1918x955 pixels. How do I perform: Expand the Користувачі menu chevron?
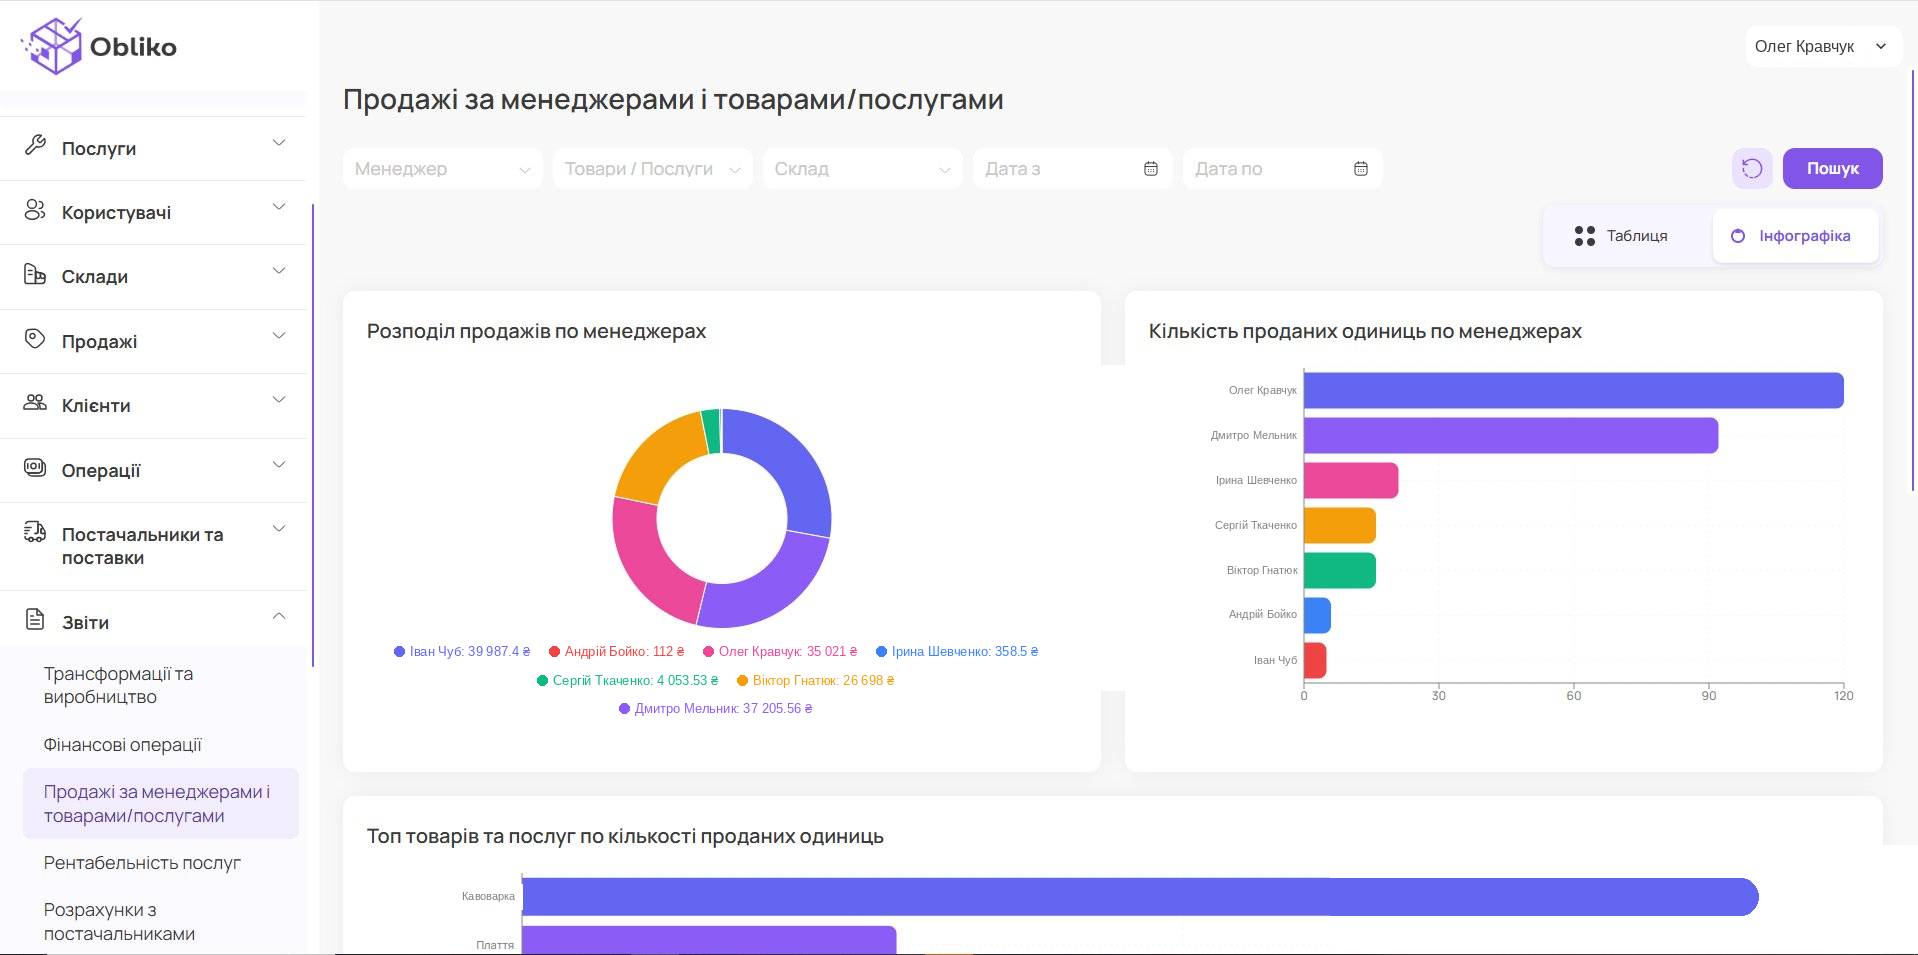[x=279, y=206]
